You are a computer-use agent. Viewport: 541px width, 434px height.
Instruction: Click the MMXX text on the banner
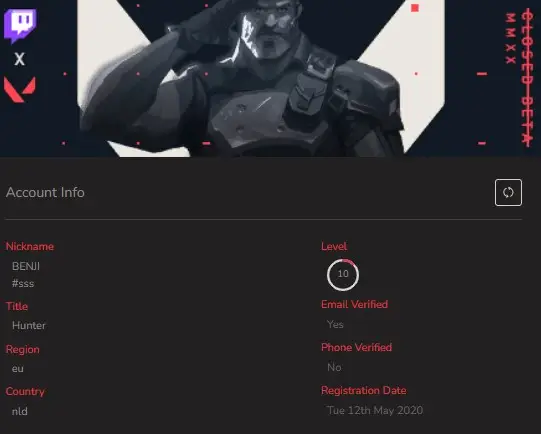point(511,39)
